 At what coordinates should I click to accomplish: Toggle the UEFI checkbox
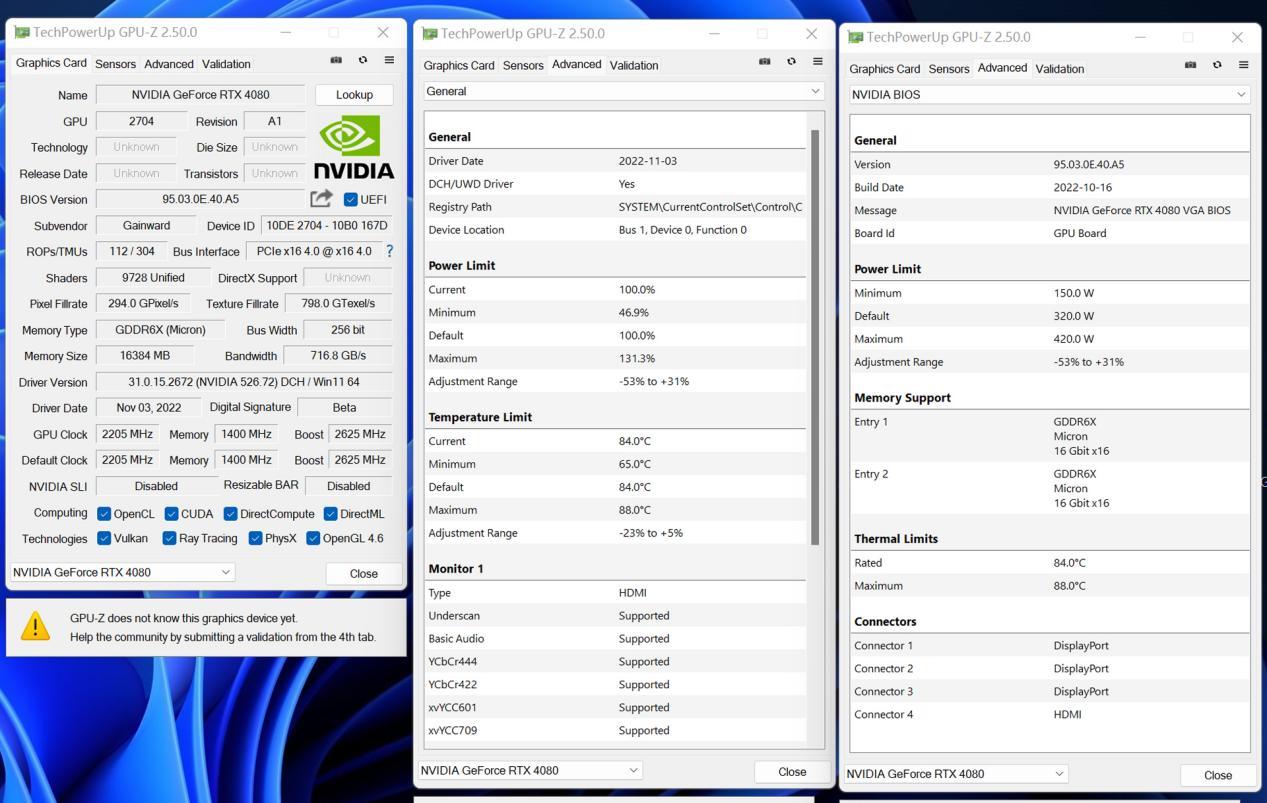[x=352, y=199]
